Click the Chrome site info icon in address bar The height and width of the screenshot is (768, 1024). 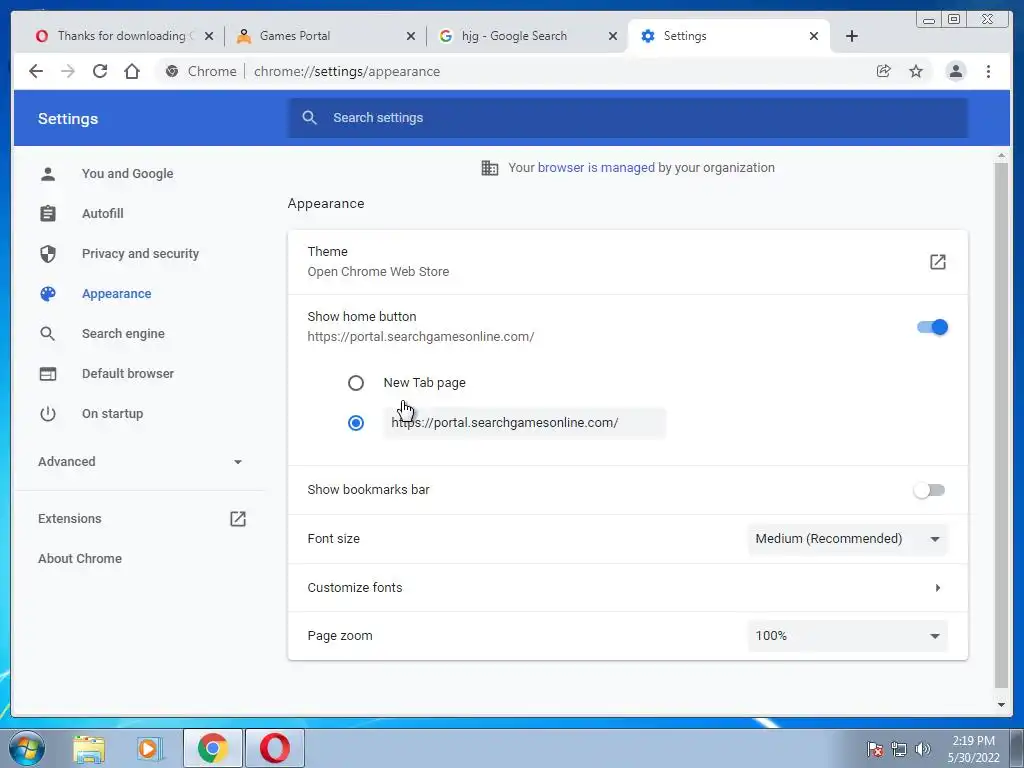pyautogui.click(x=172, y=71)
